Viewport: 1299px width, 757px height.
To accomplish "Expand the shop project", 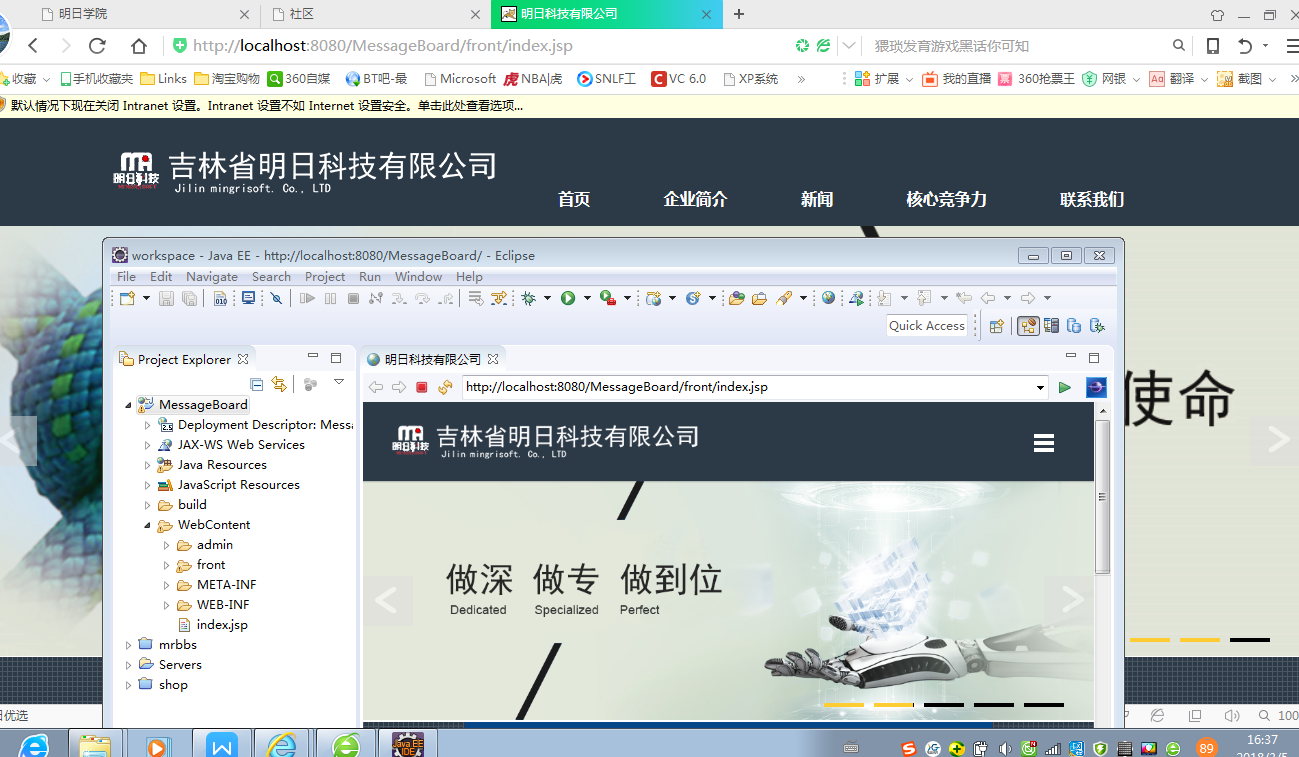I will click(x=128, y=685).
